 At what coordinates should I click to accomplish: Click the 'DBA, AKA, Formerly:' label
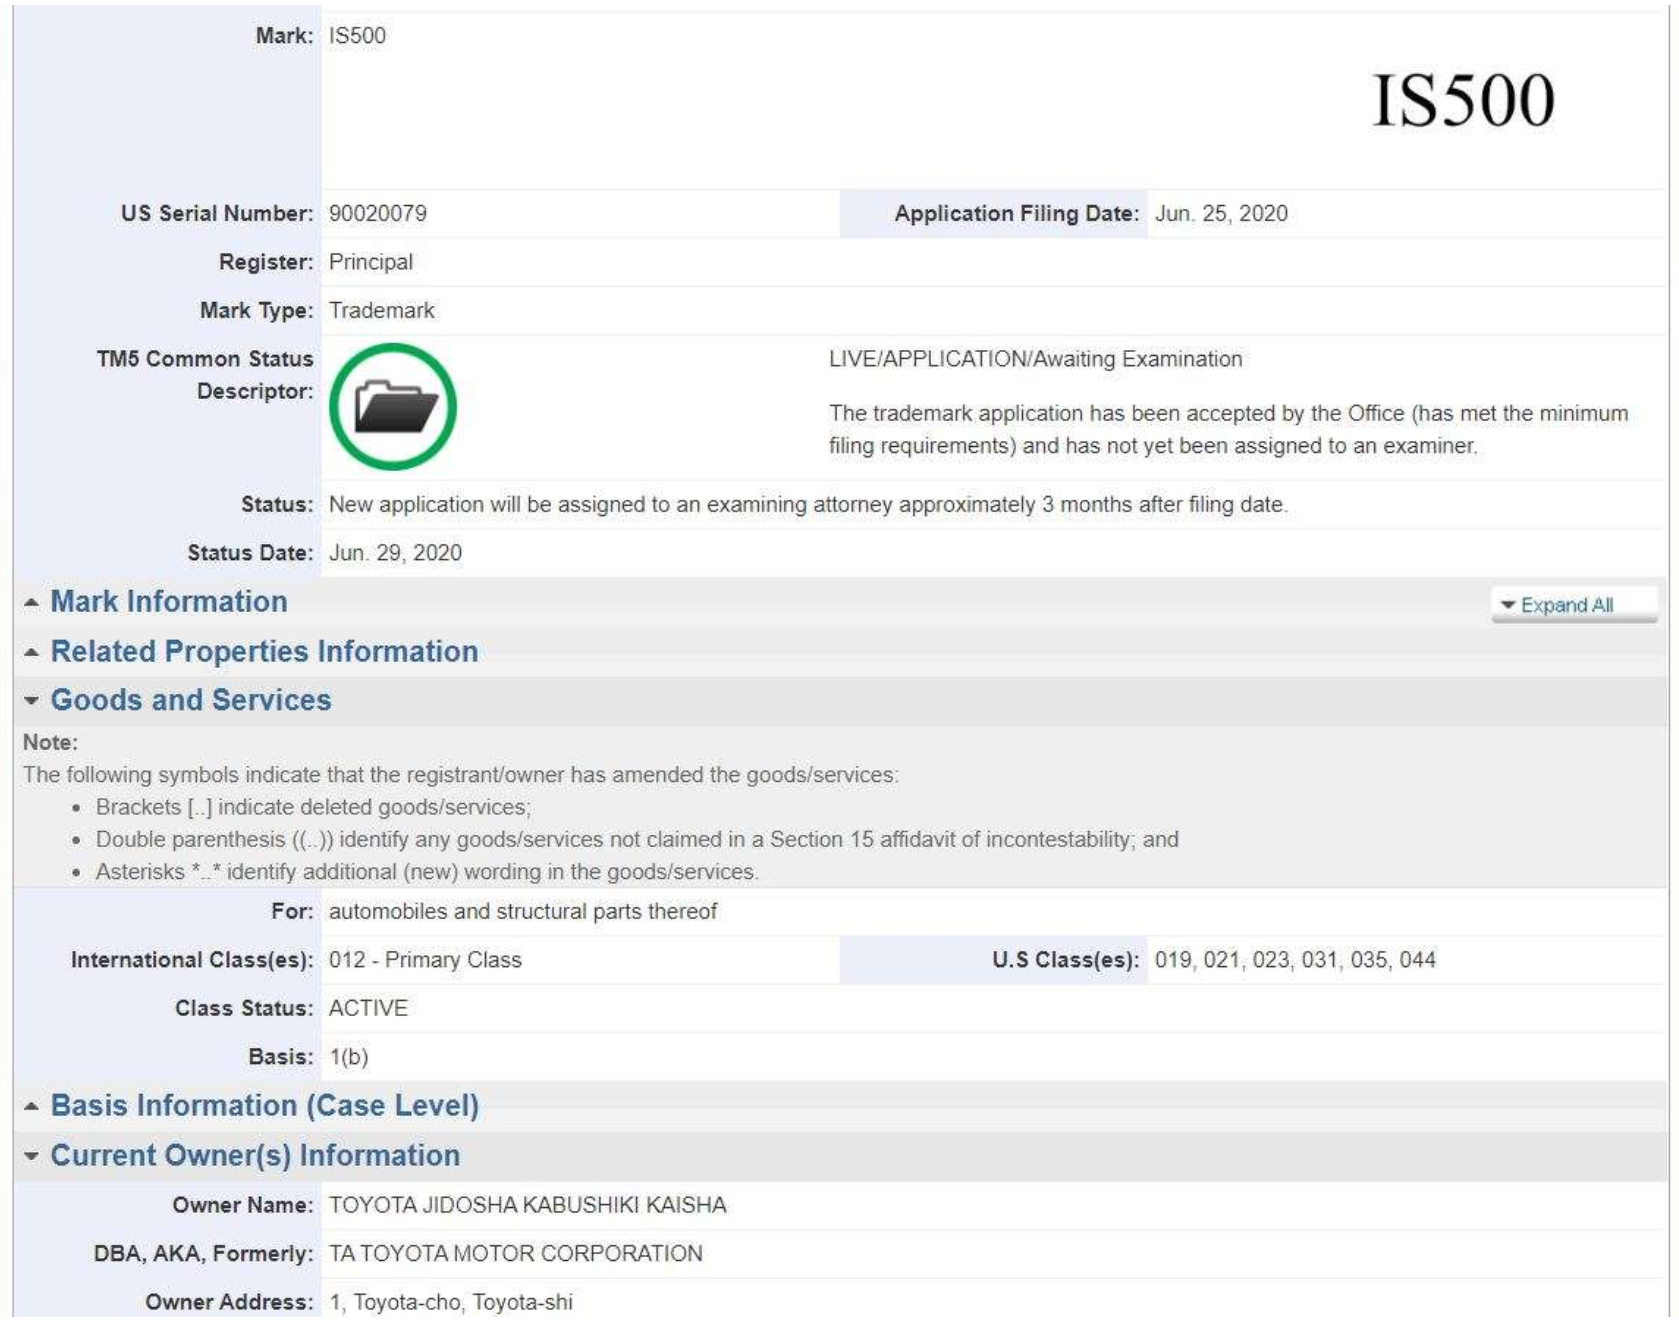203,1254
